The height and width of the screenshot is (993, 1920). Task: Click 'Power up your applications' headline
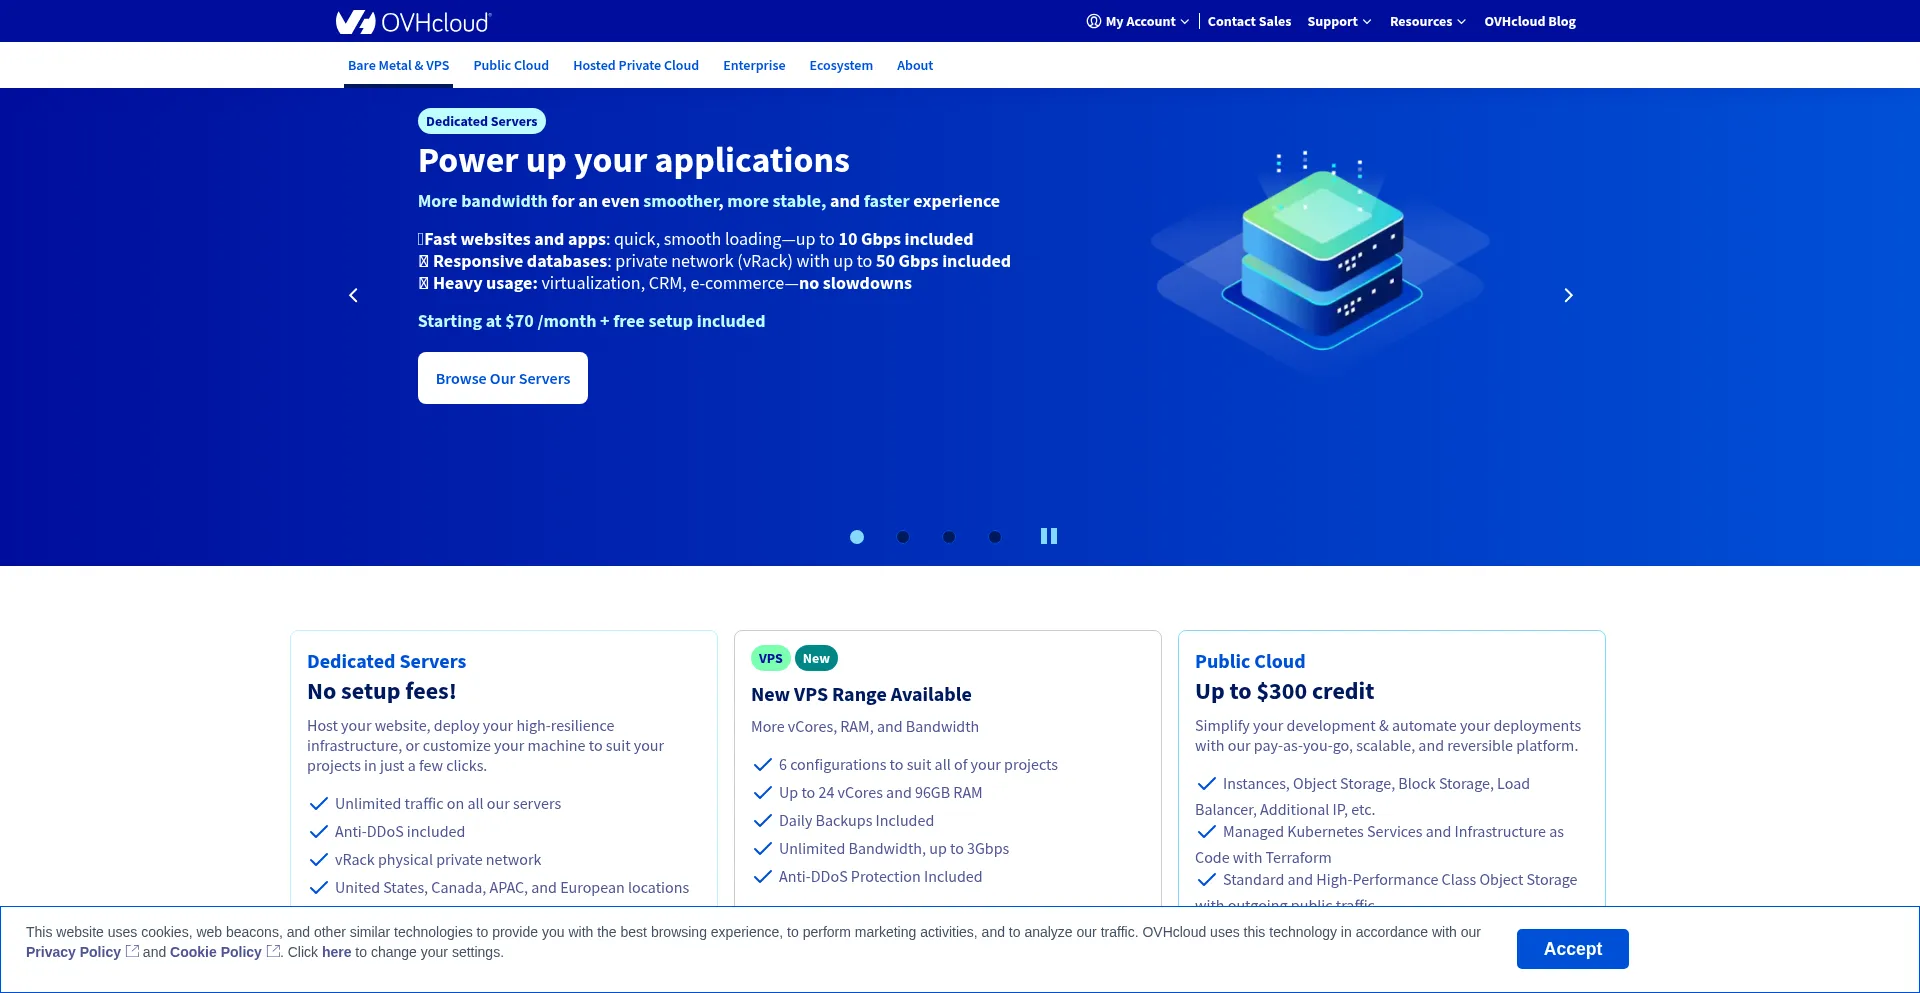(x=634, y=160)
